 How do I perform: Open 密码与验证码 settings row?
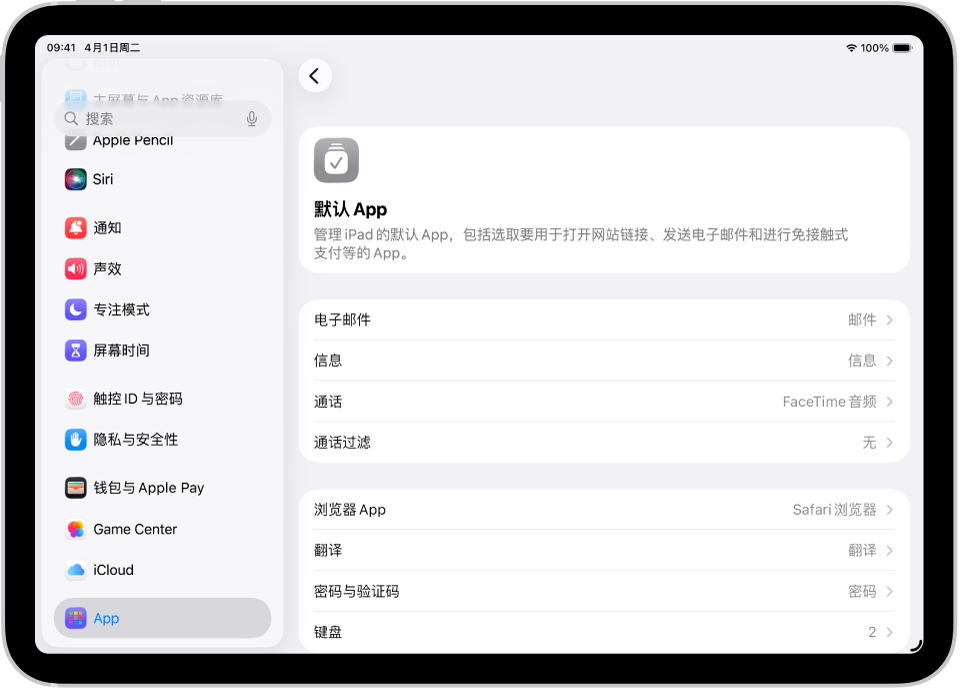coord(603,590)
